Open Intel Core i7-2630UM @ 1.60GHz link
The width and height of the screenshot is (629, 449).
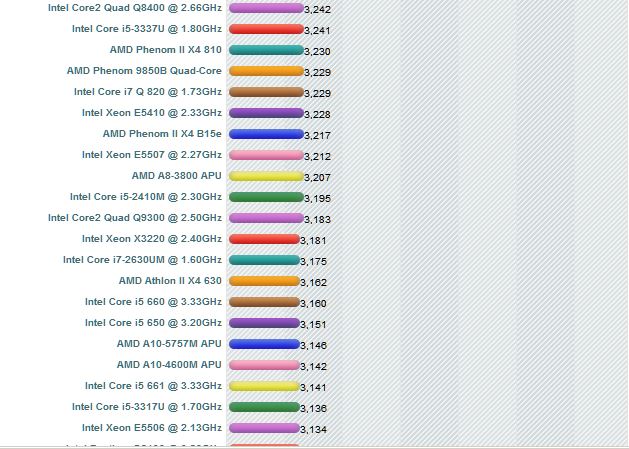tap(142, 260)
